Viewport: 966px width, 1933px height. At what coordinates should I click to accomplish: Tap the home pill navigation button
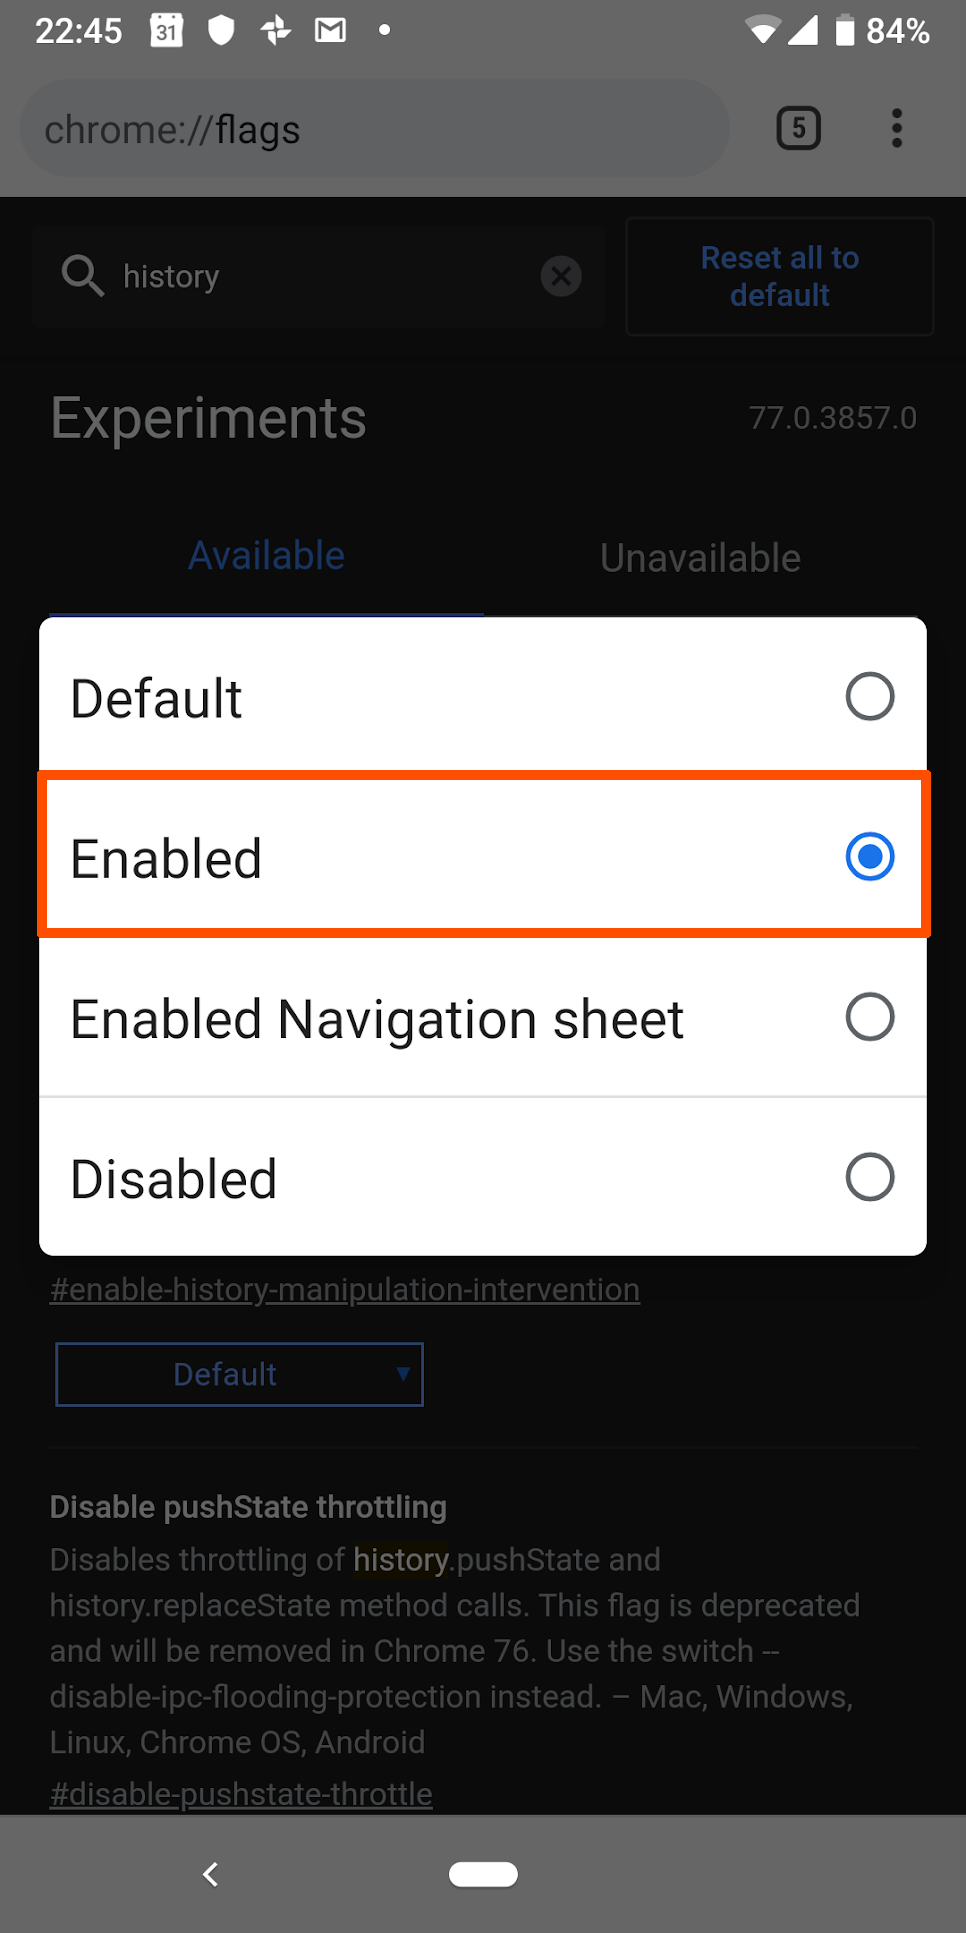tap(483, 1874)
